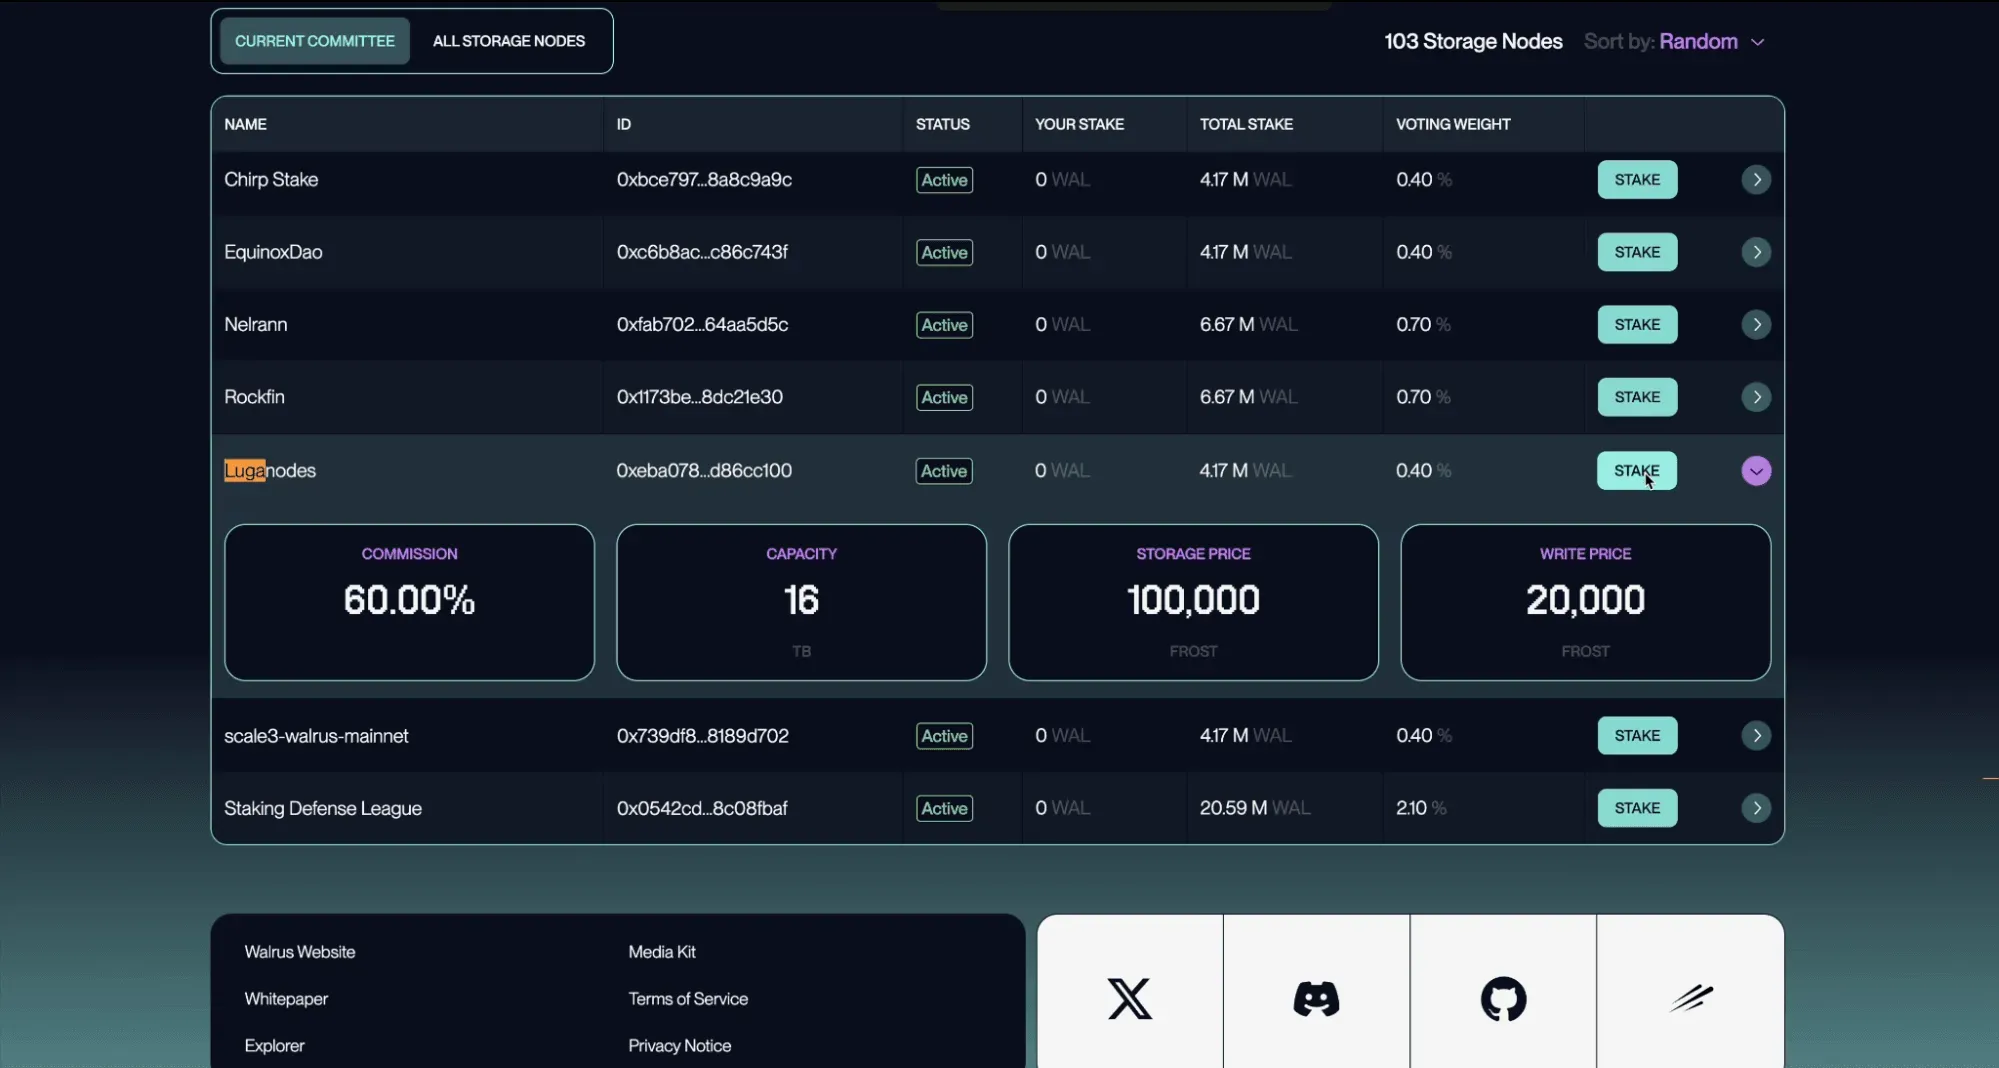1999x1068 pixels.
Task: Click the Write Price 20,000 card
Action: pyautogui.click(x=1585, y=602)
